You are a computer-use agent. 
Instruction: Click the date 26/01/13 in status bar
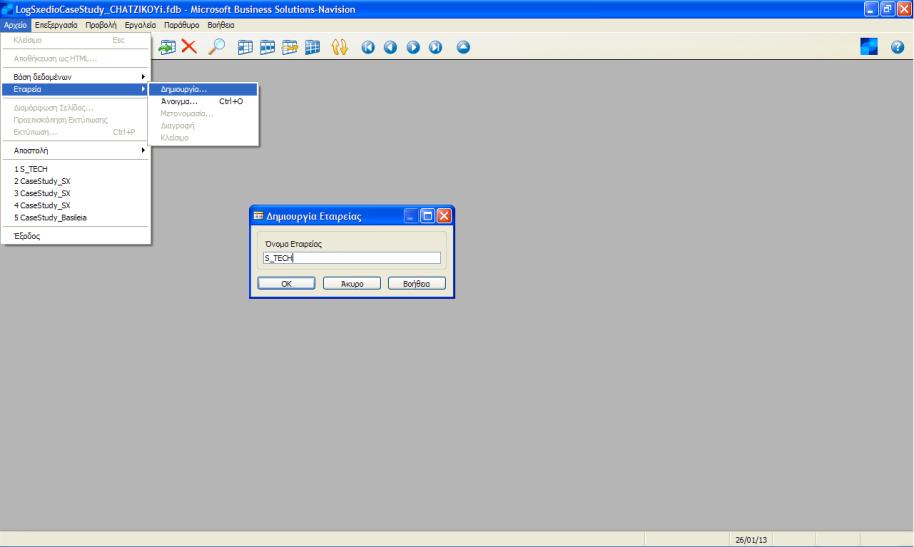pos(751,540)
